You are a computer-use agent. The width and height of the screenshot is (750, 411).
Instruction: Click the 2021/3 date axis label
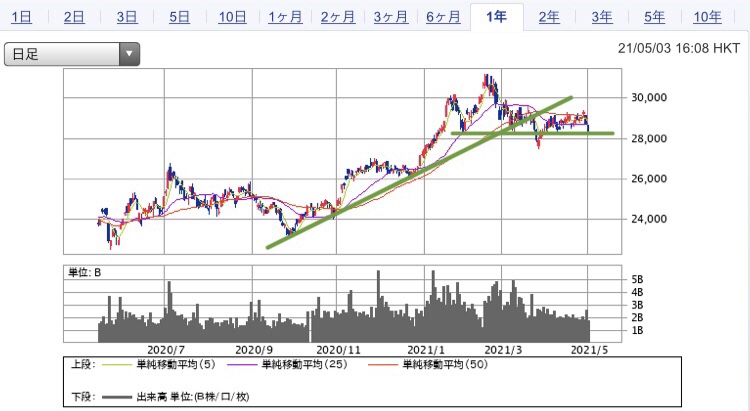click(503, 350)
